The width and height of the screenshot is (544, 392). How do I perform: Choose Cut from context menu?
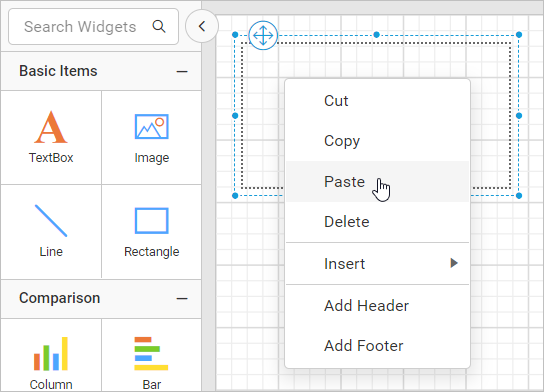[377, 101]
